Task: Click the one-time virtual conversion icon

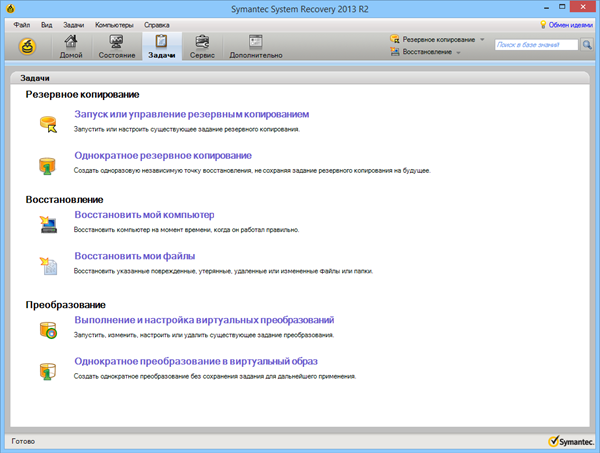Action: click(48, 369)
